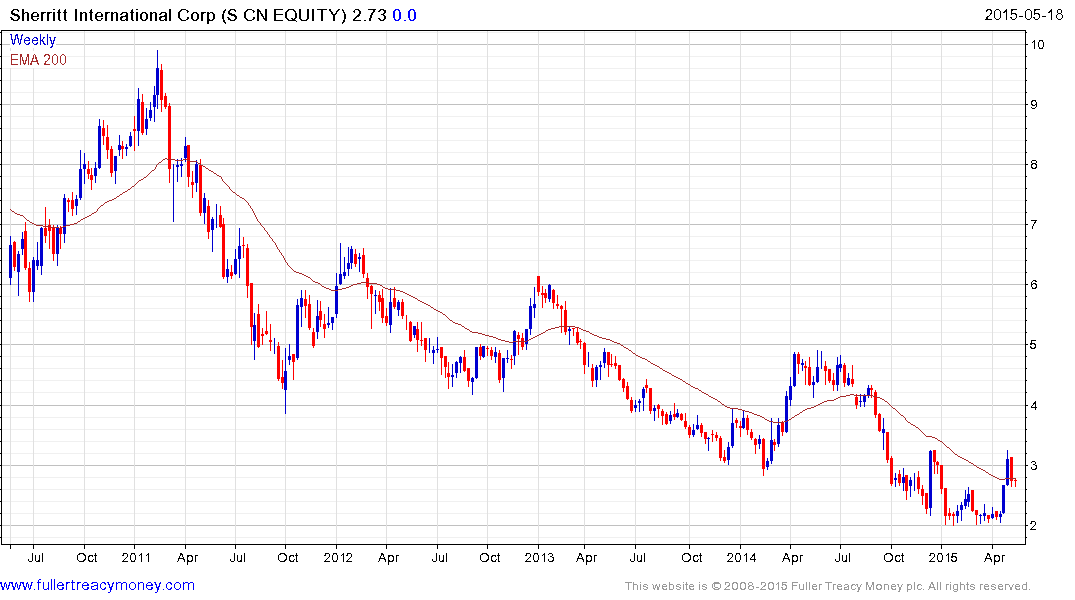1075x600 pixels.
Task: Click the x-axis label 2015
Action: 943,557
